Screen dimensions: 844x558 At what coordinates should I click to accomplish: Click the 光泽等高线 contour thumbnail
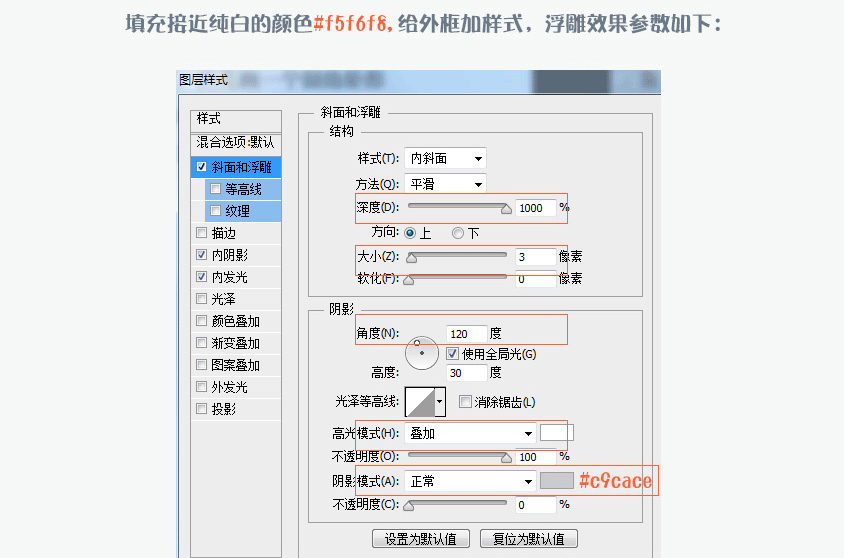pos(420,402)
